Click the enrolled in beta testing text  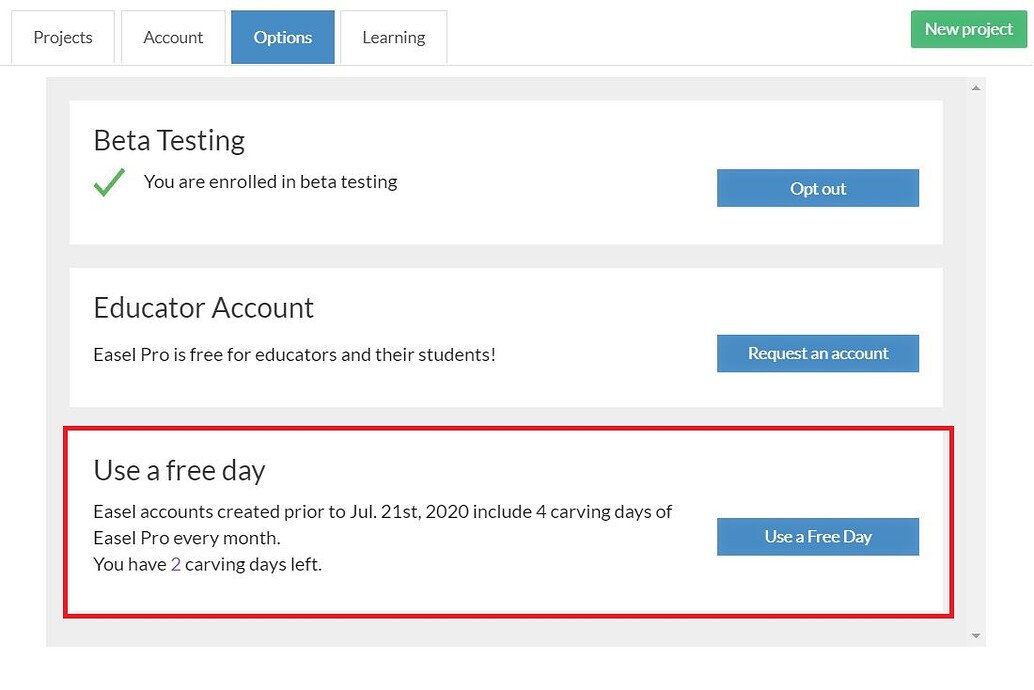[x=270, y=182]
